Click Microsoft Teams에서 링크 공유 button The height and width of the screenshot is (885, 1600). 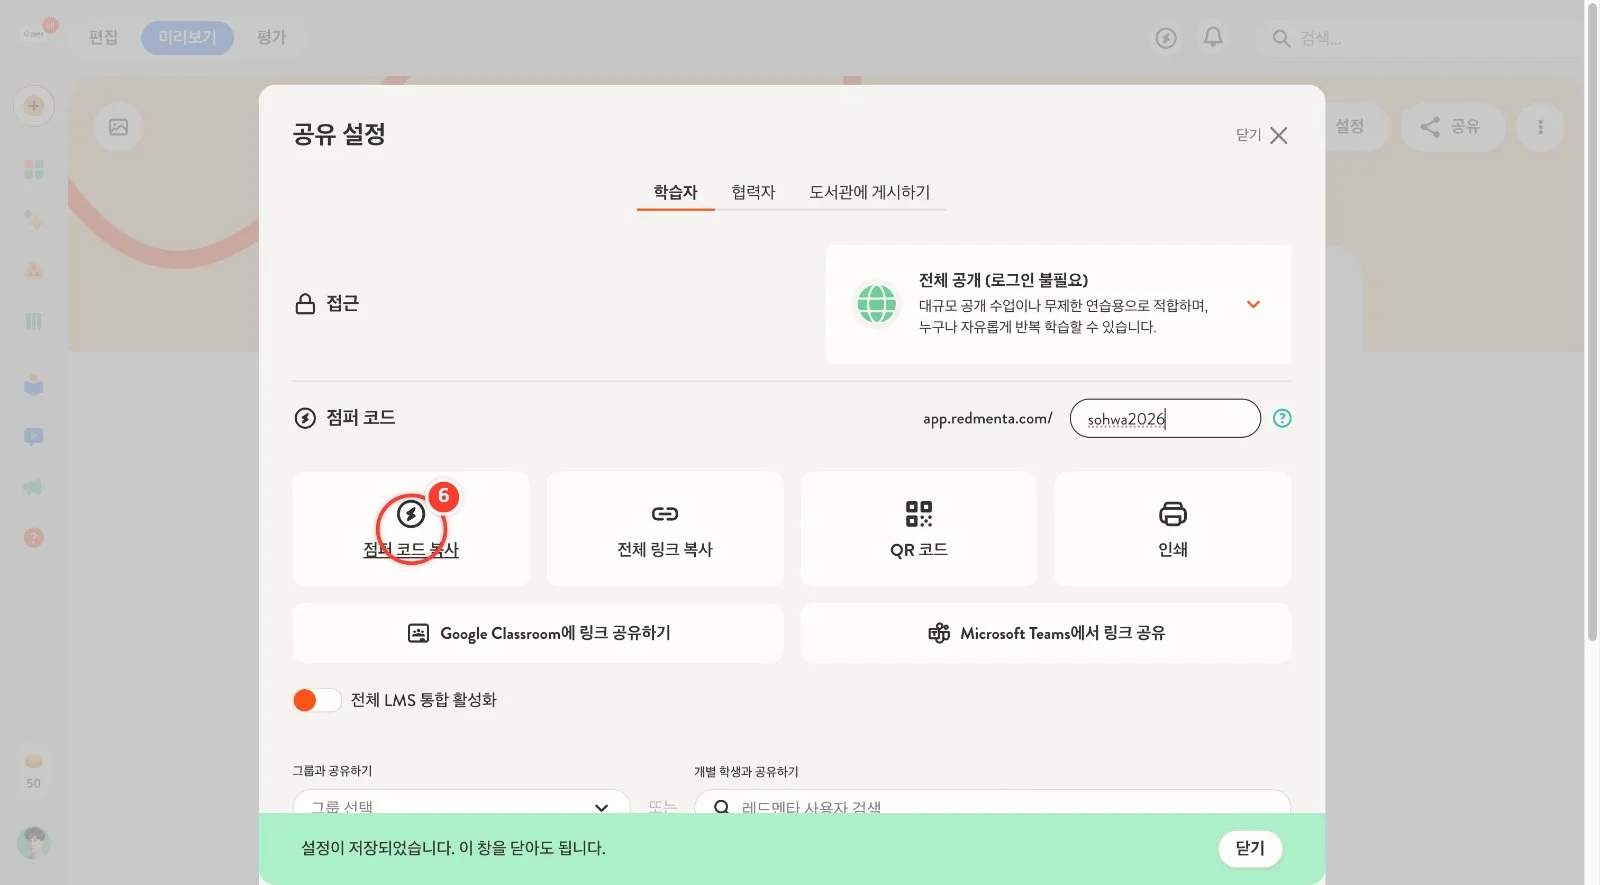coord(1046,633)
